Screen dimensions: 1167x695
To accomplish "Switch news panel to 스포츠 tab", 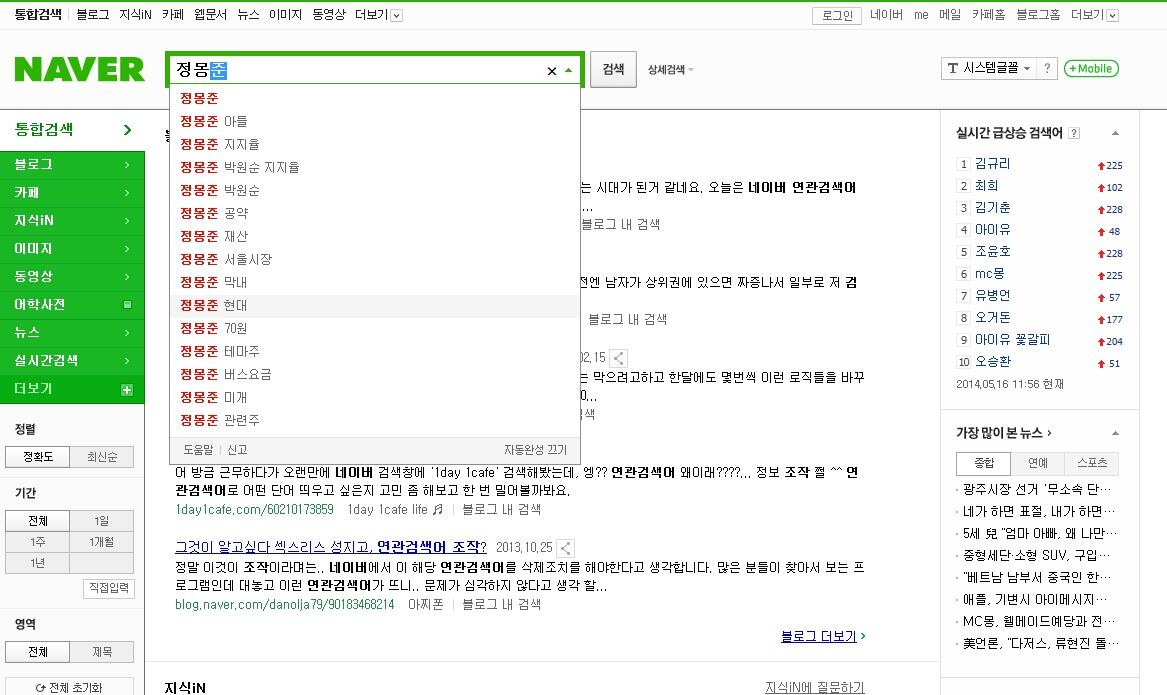I will (1092, 463).
